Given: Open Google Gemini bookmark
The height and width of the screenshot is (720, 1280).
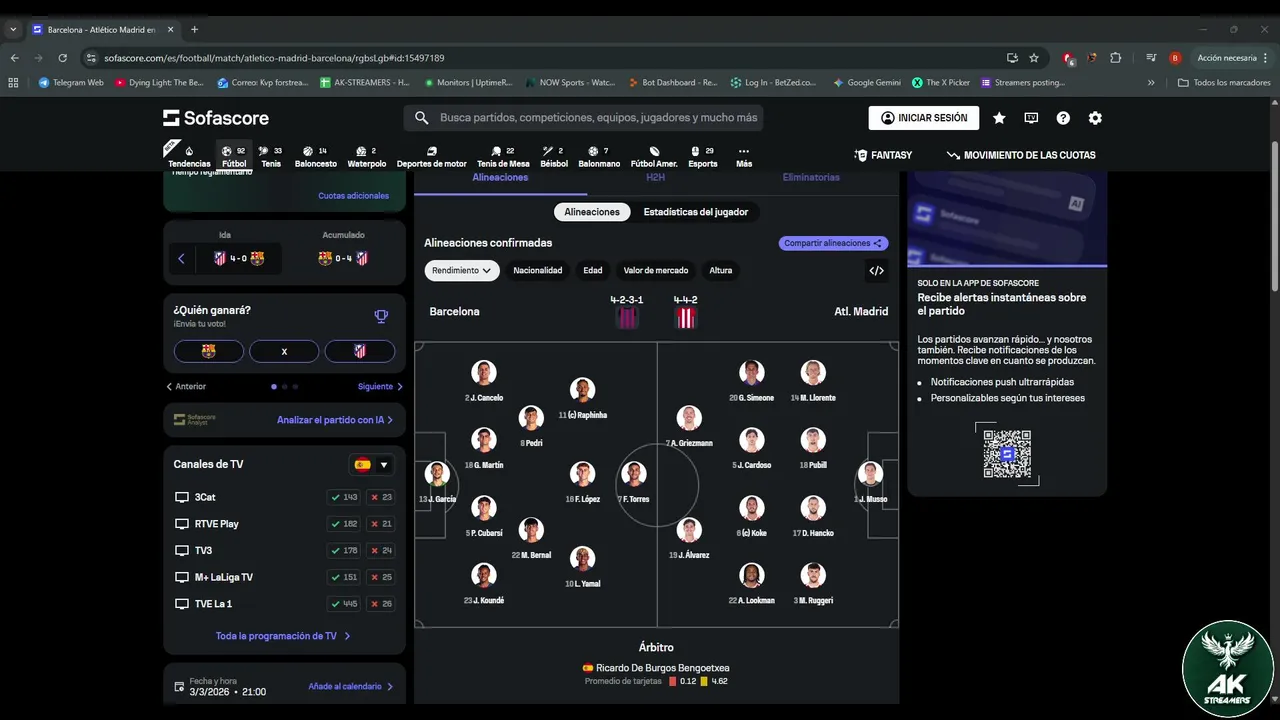Looking at the screenshot, I should (x=867, y=83).
